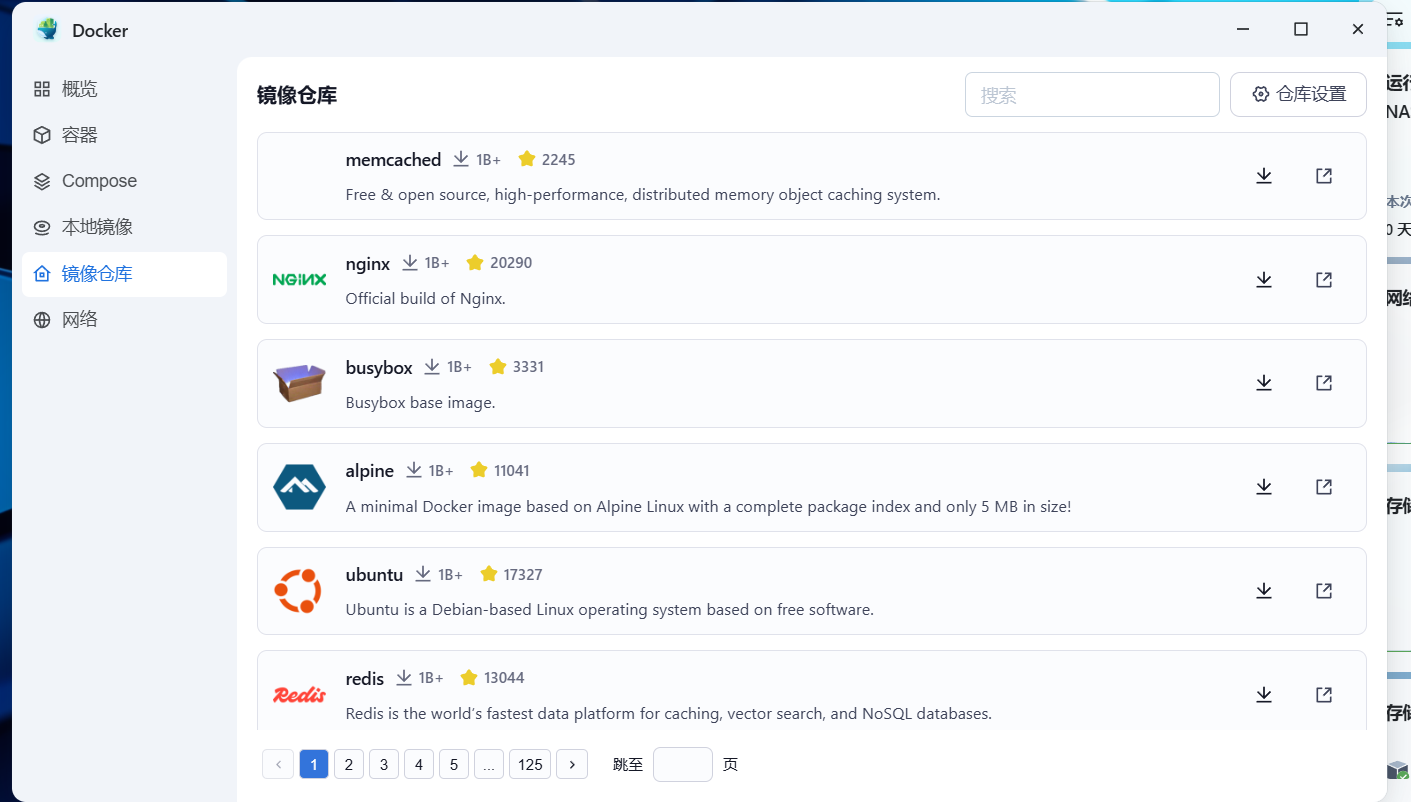Click the Docker whale app icon
The image size is (1411, 802).
pos(47,30)
